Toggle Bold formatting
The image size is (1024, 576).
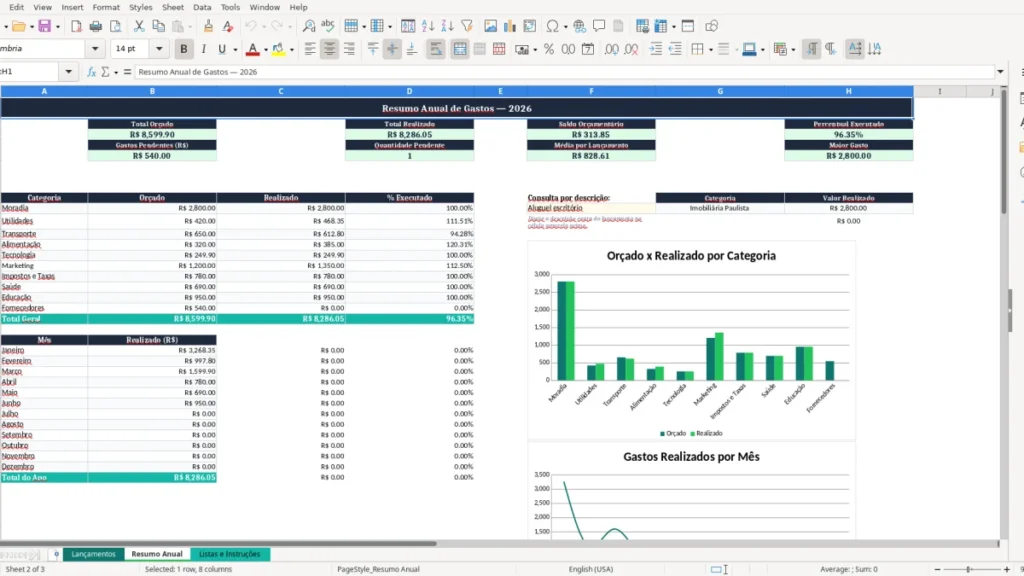(184, 49)
